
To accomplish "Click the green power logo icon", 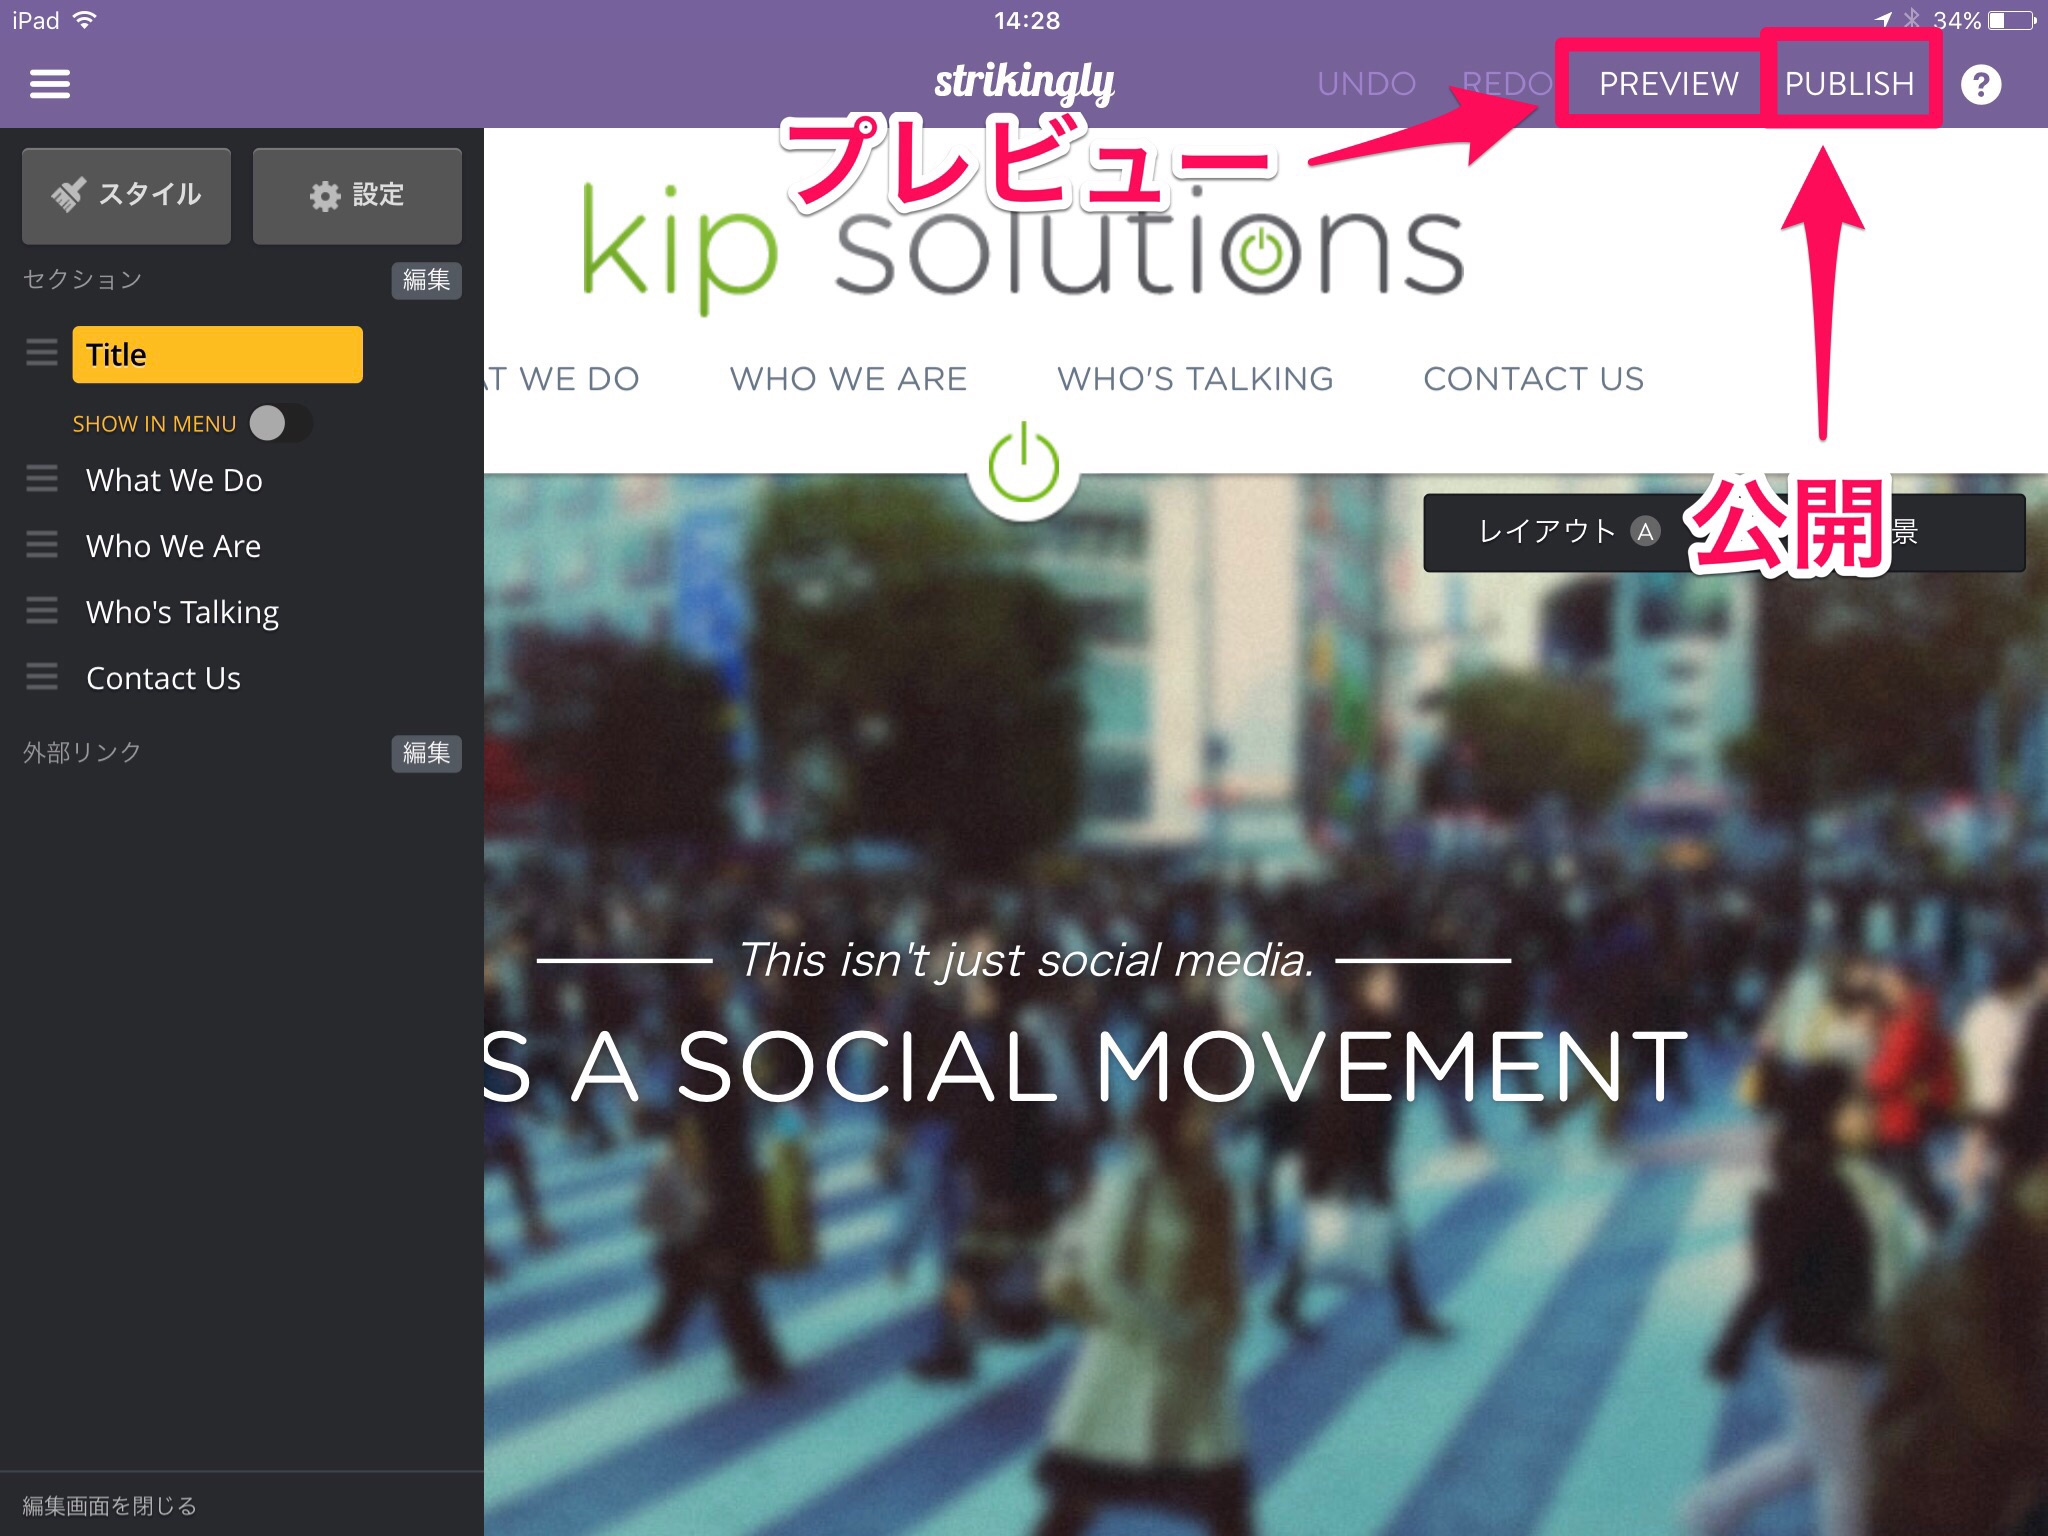I will (1023, 466).
